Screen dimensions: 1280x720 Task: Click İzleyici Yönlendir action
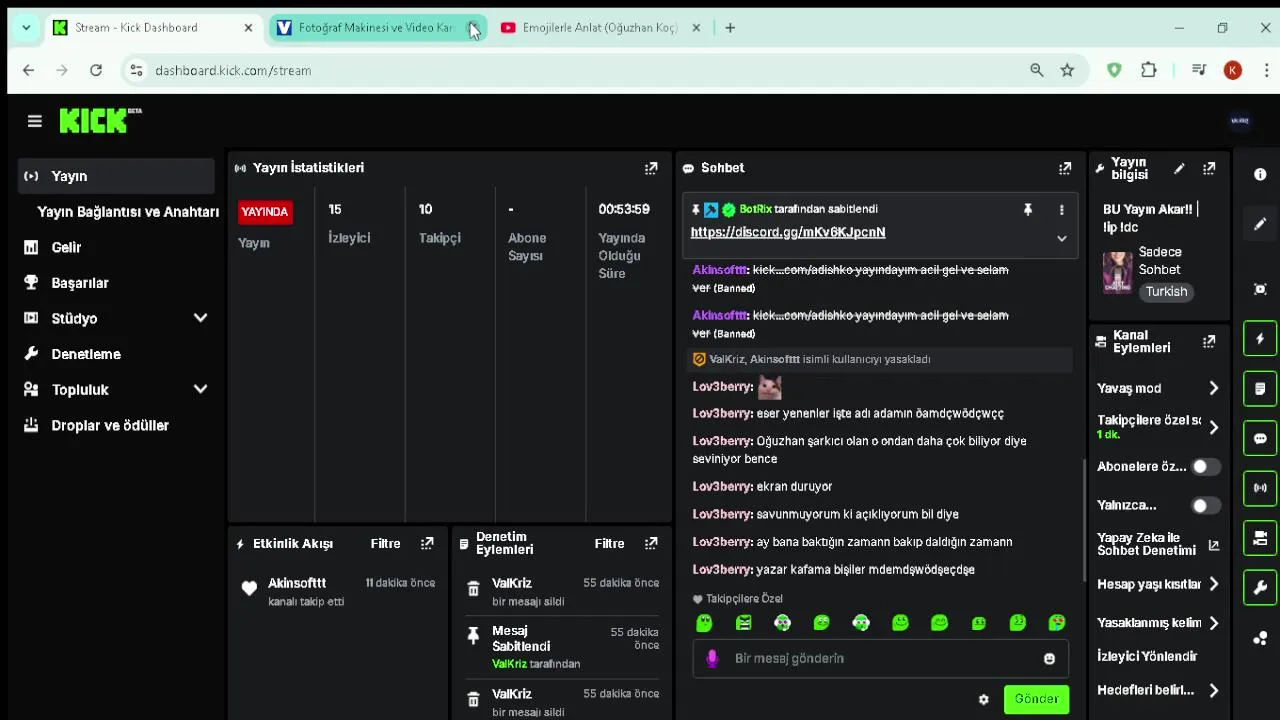click(1147, 656)
